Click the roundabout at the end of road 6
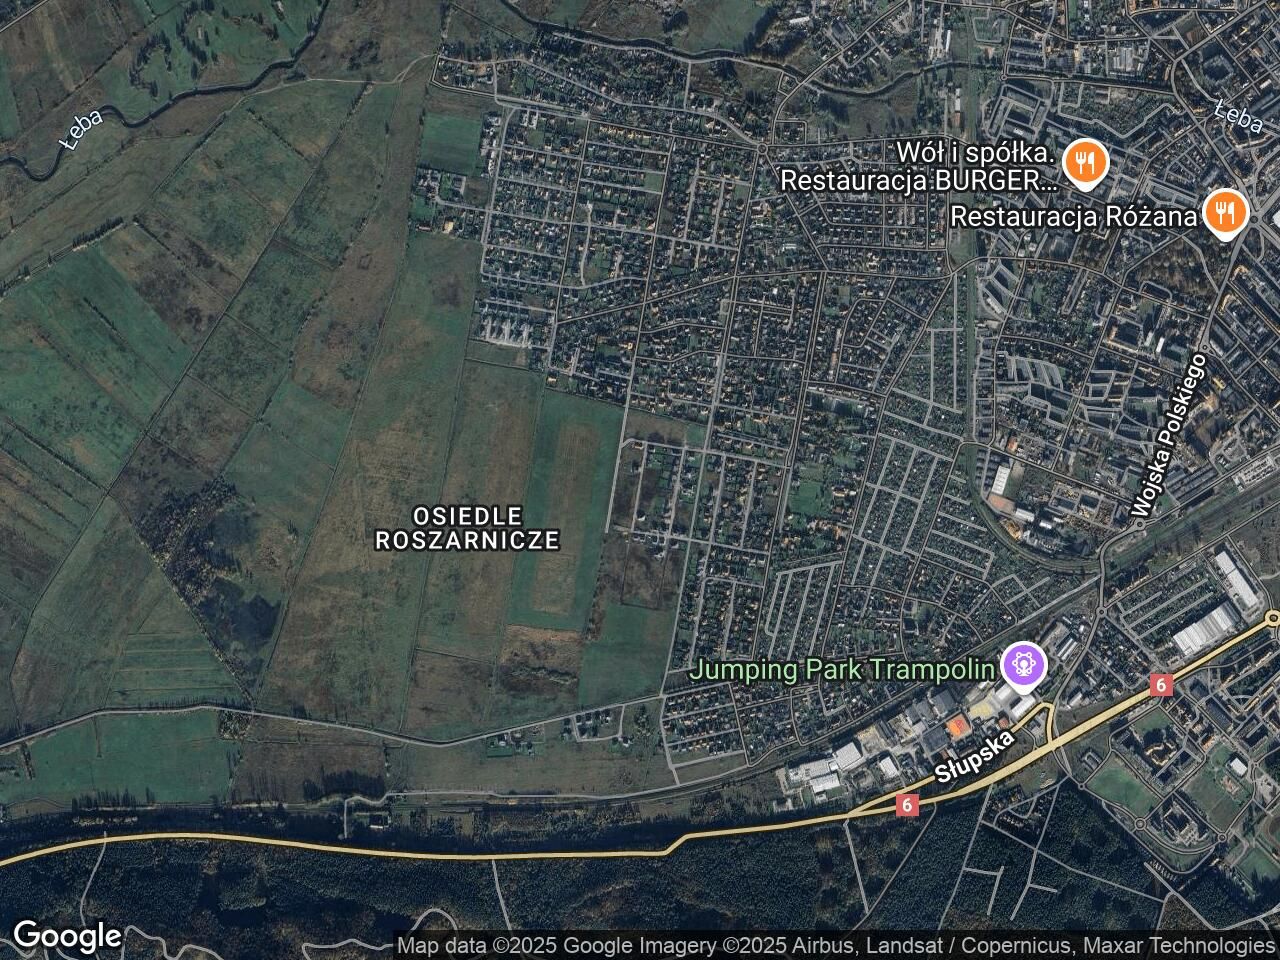Viewport: 1280px width, 960px height. [x=1274, y=619]
